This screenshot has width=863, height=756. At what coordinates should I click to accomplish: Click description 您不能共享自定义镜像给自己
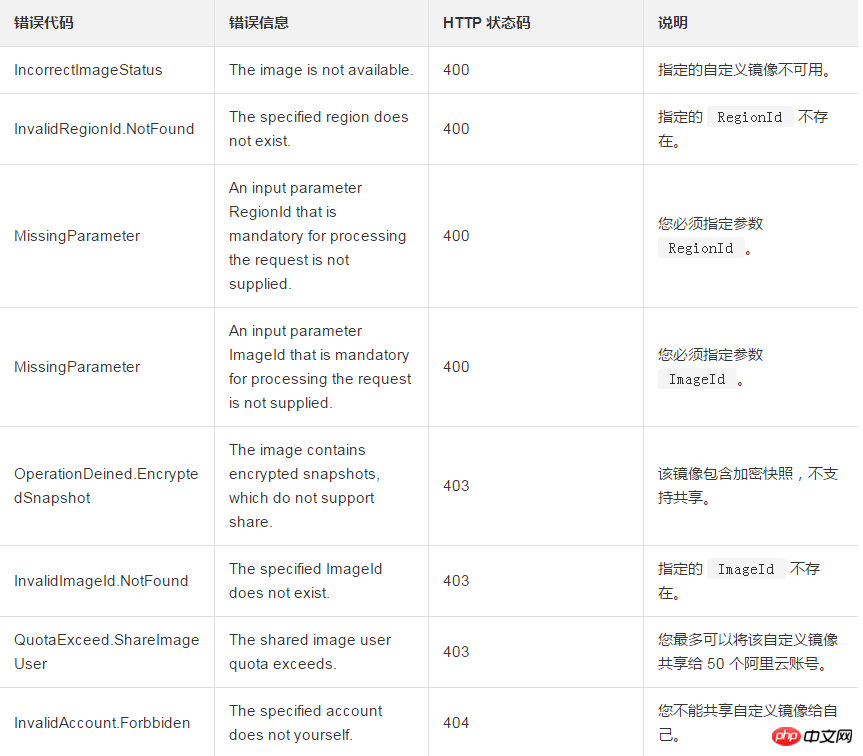[x=748, y=723]
